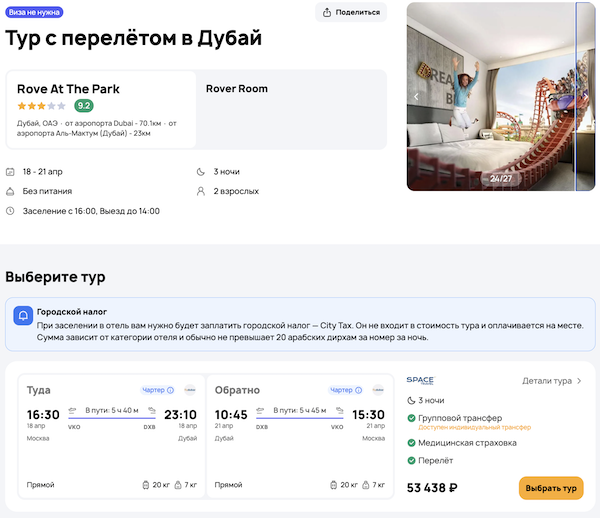Show previous hotel photo with left arrow

[x=417, y=96]
